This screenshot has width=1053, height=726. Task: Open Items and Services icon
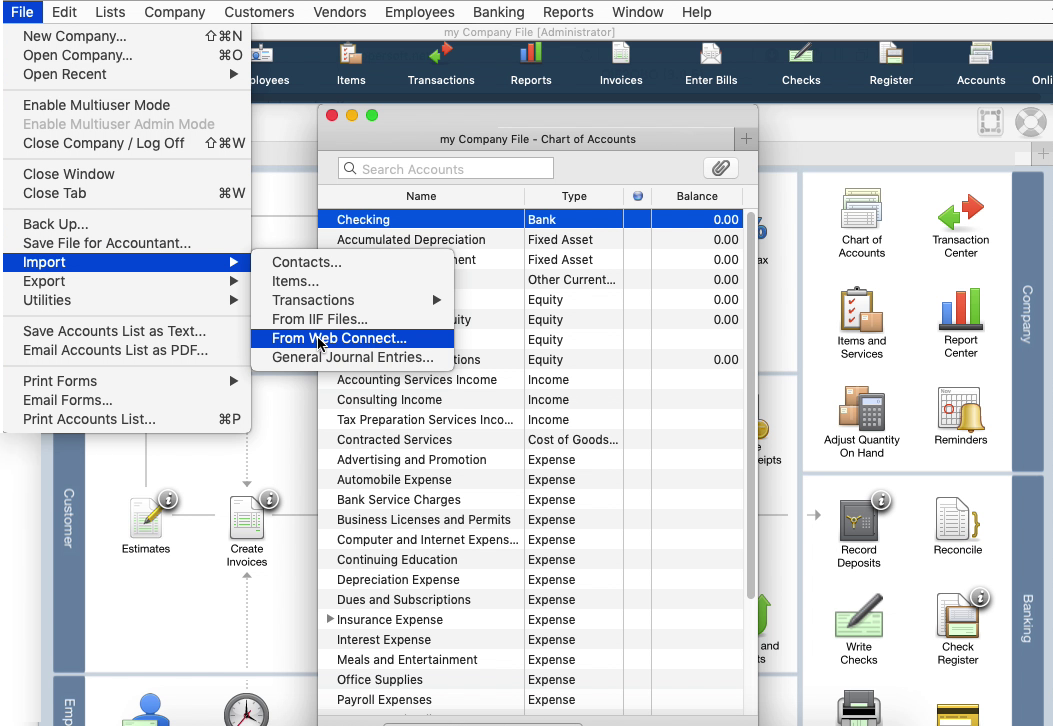pos(862,324)
